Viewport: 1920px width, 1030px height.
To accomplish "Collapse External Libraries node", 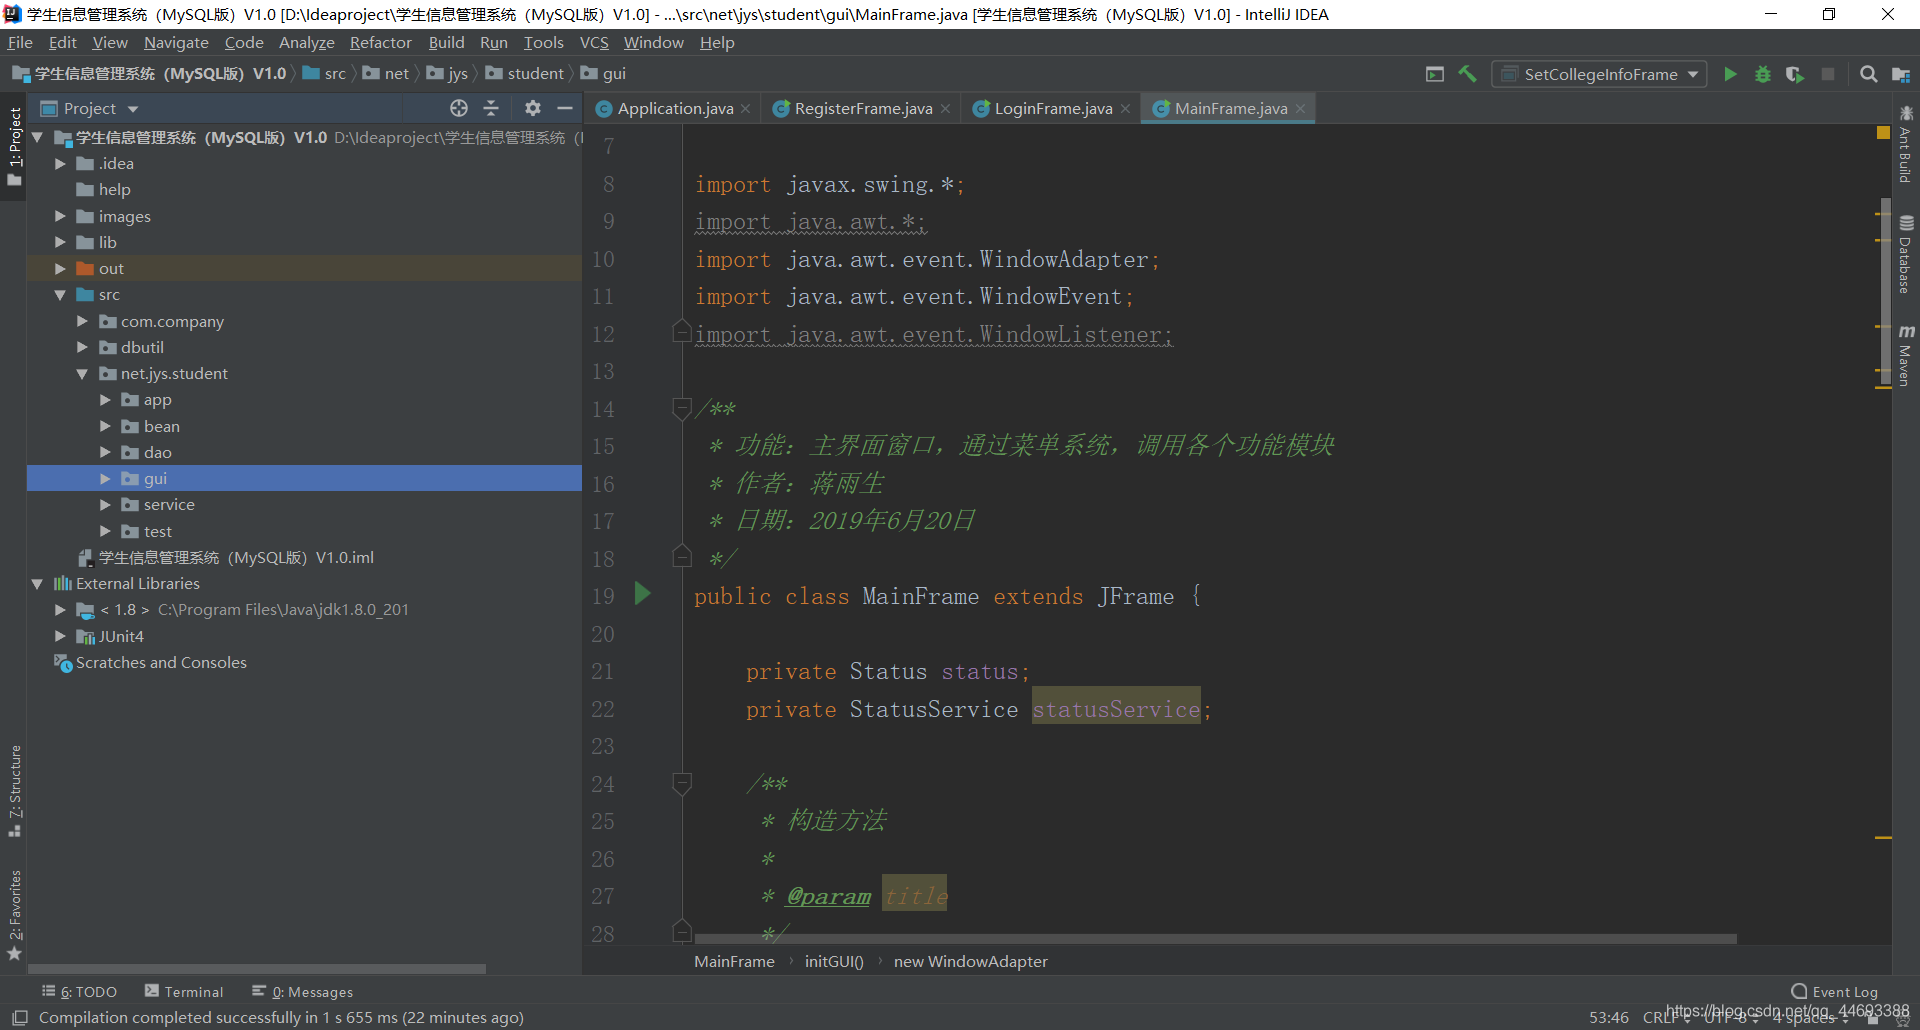I will 37,583.
